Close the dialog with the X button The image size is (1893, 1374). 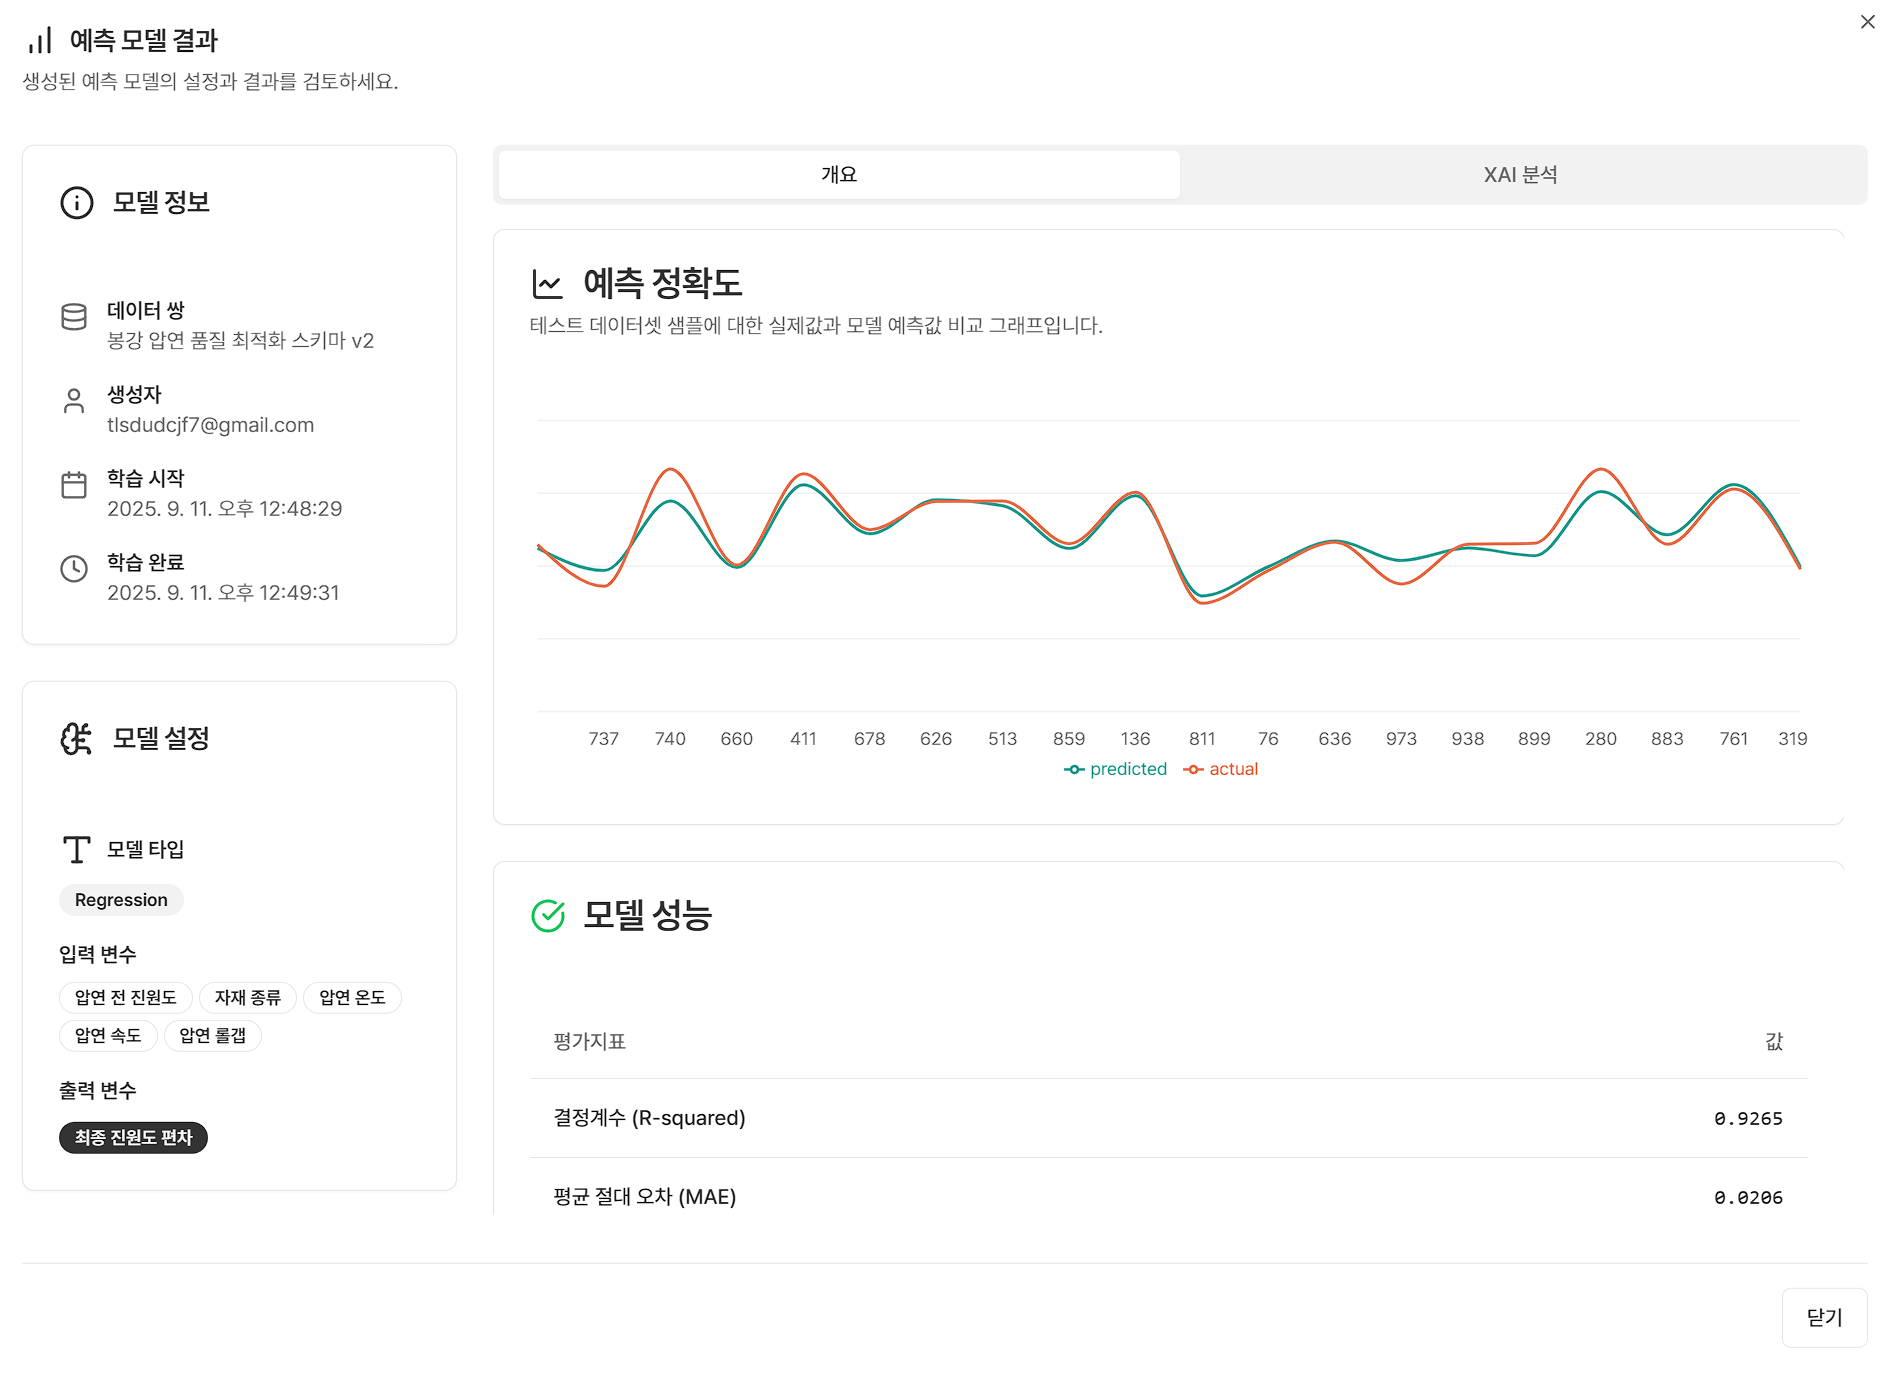pyautogui.click(x=1867, y=22)
